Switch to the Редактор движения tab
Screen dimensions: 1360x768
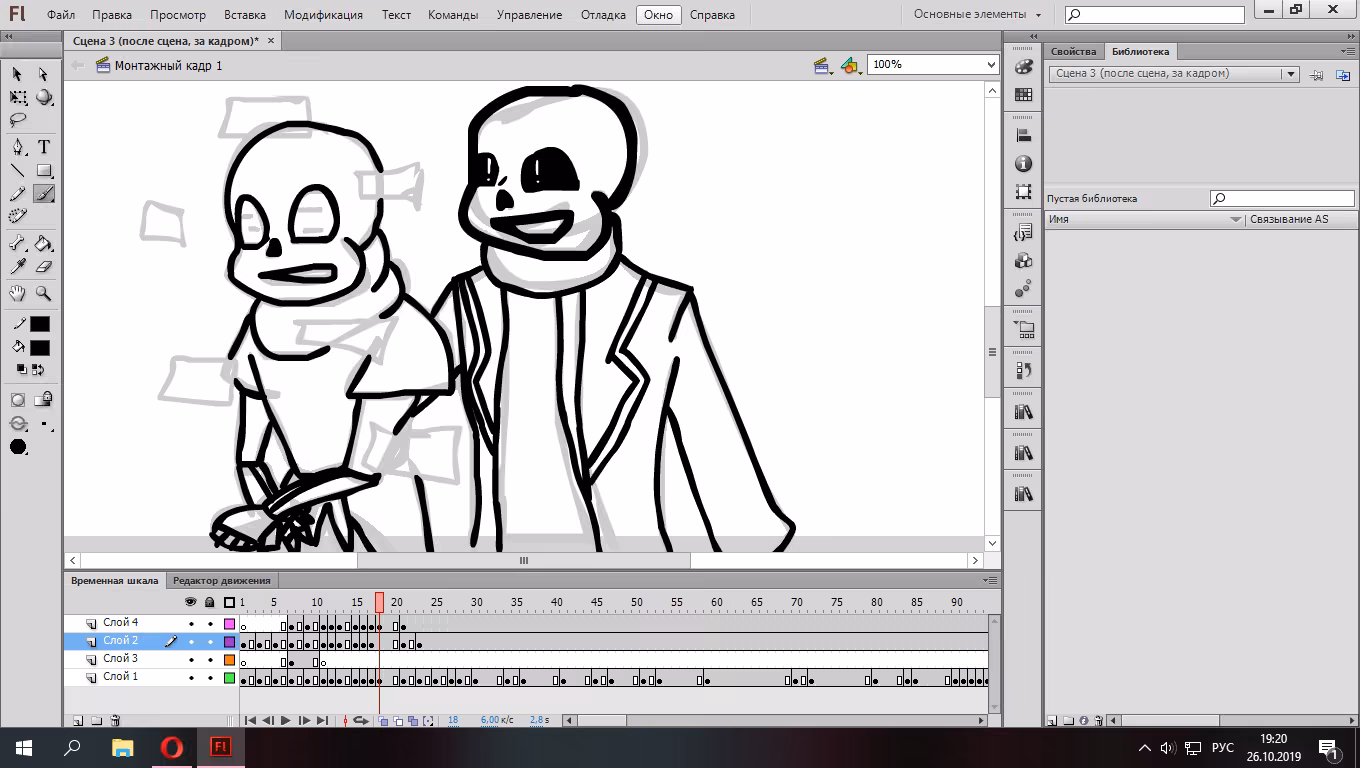(x=221, y=580)
